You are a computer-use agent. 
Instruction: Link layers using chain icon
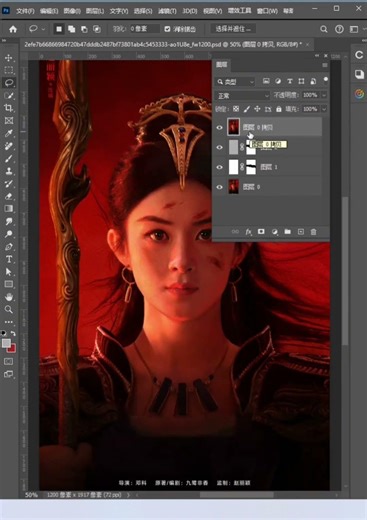(235, 232)
